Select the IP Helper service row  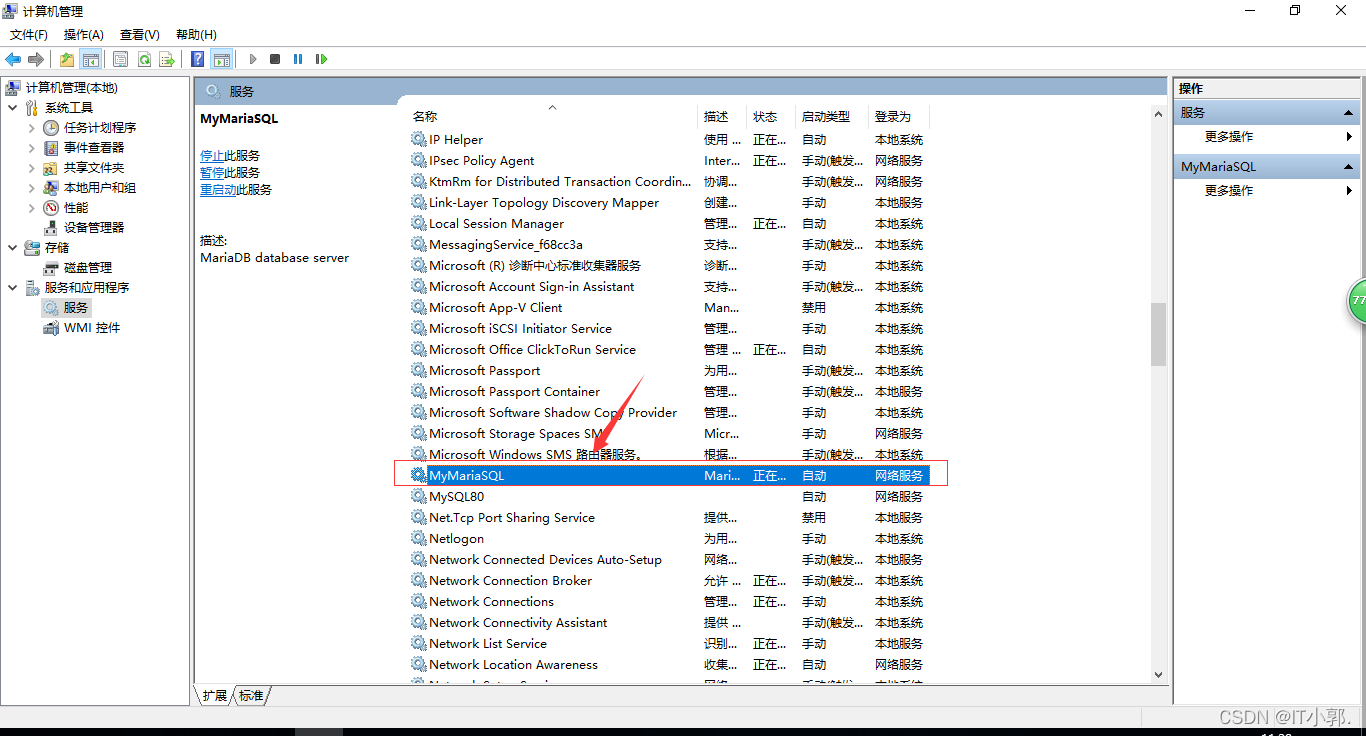(670, 140)
